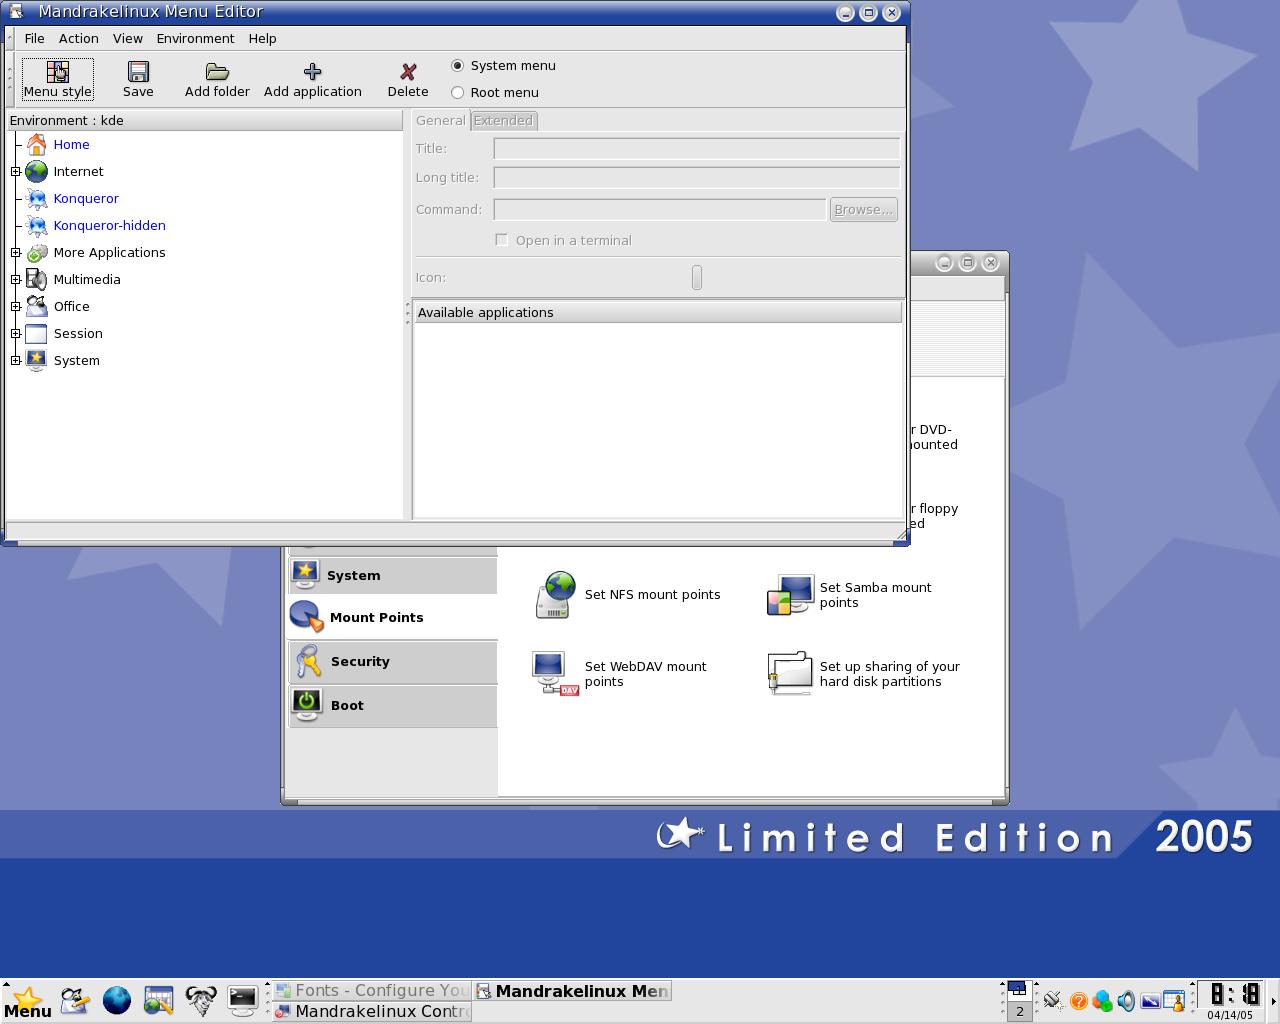The height and width of the screenshot is (1024, 1280).
Task: Click the Set NFS mount points icon
Action: [555, 594]
